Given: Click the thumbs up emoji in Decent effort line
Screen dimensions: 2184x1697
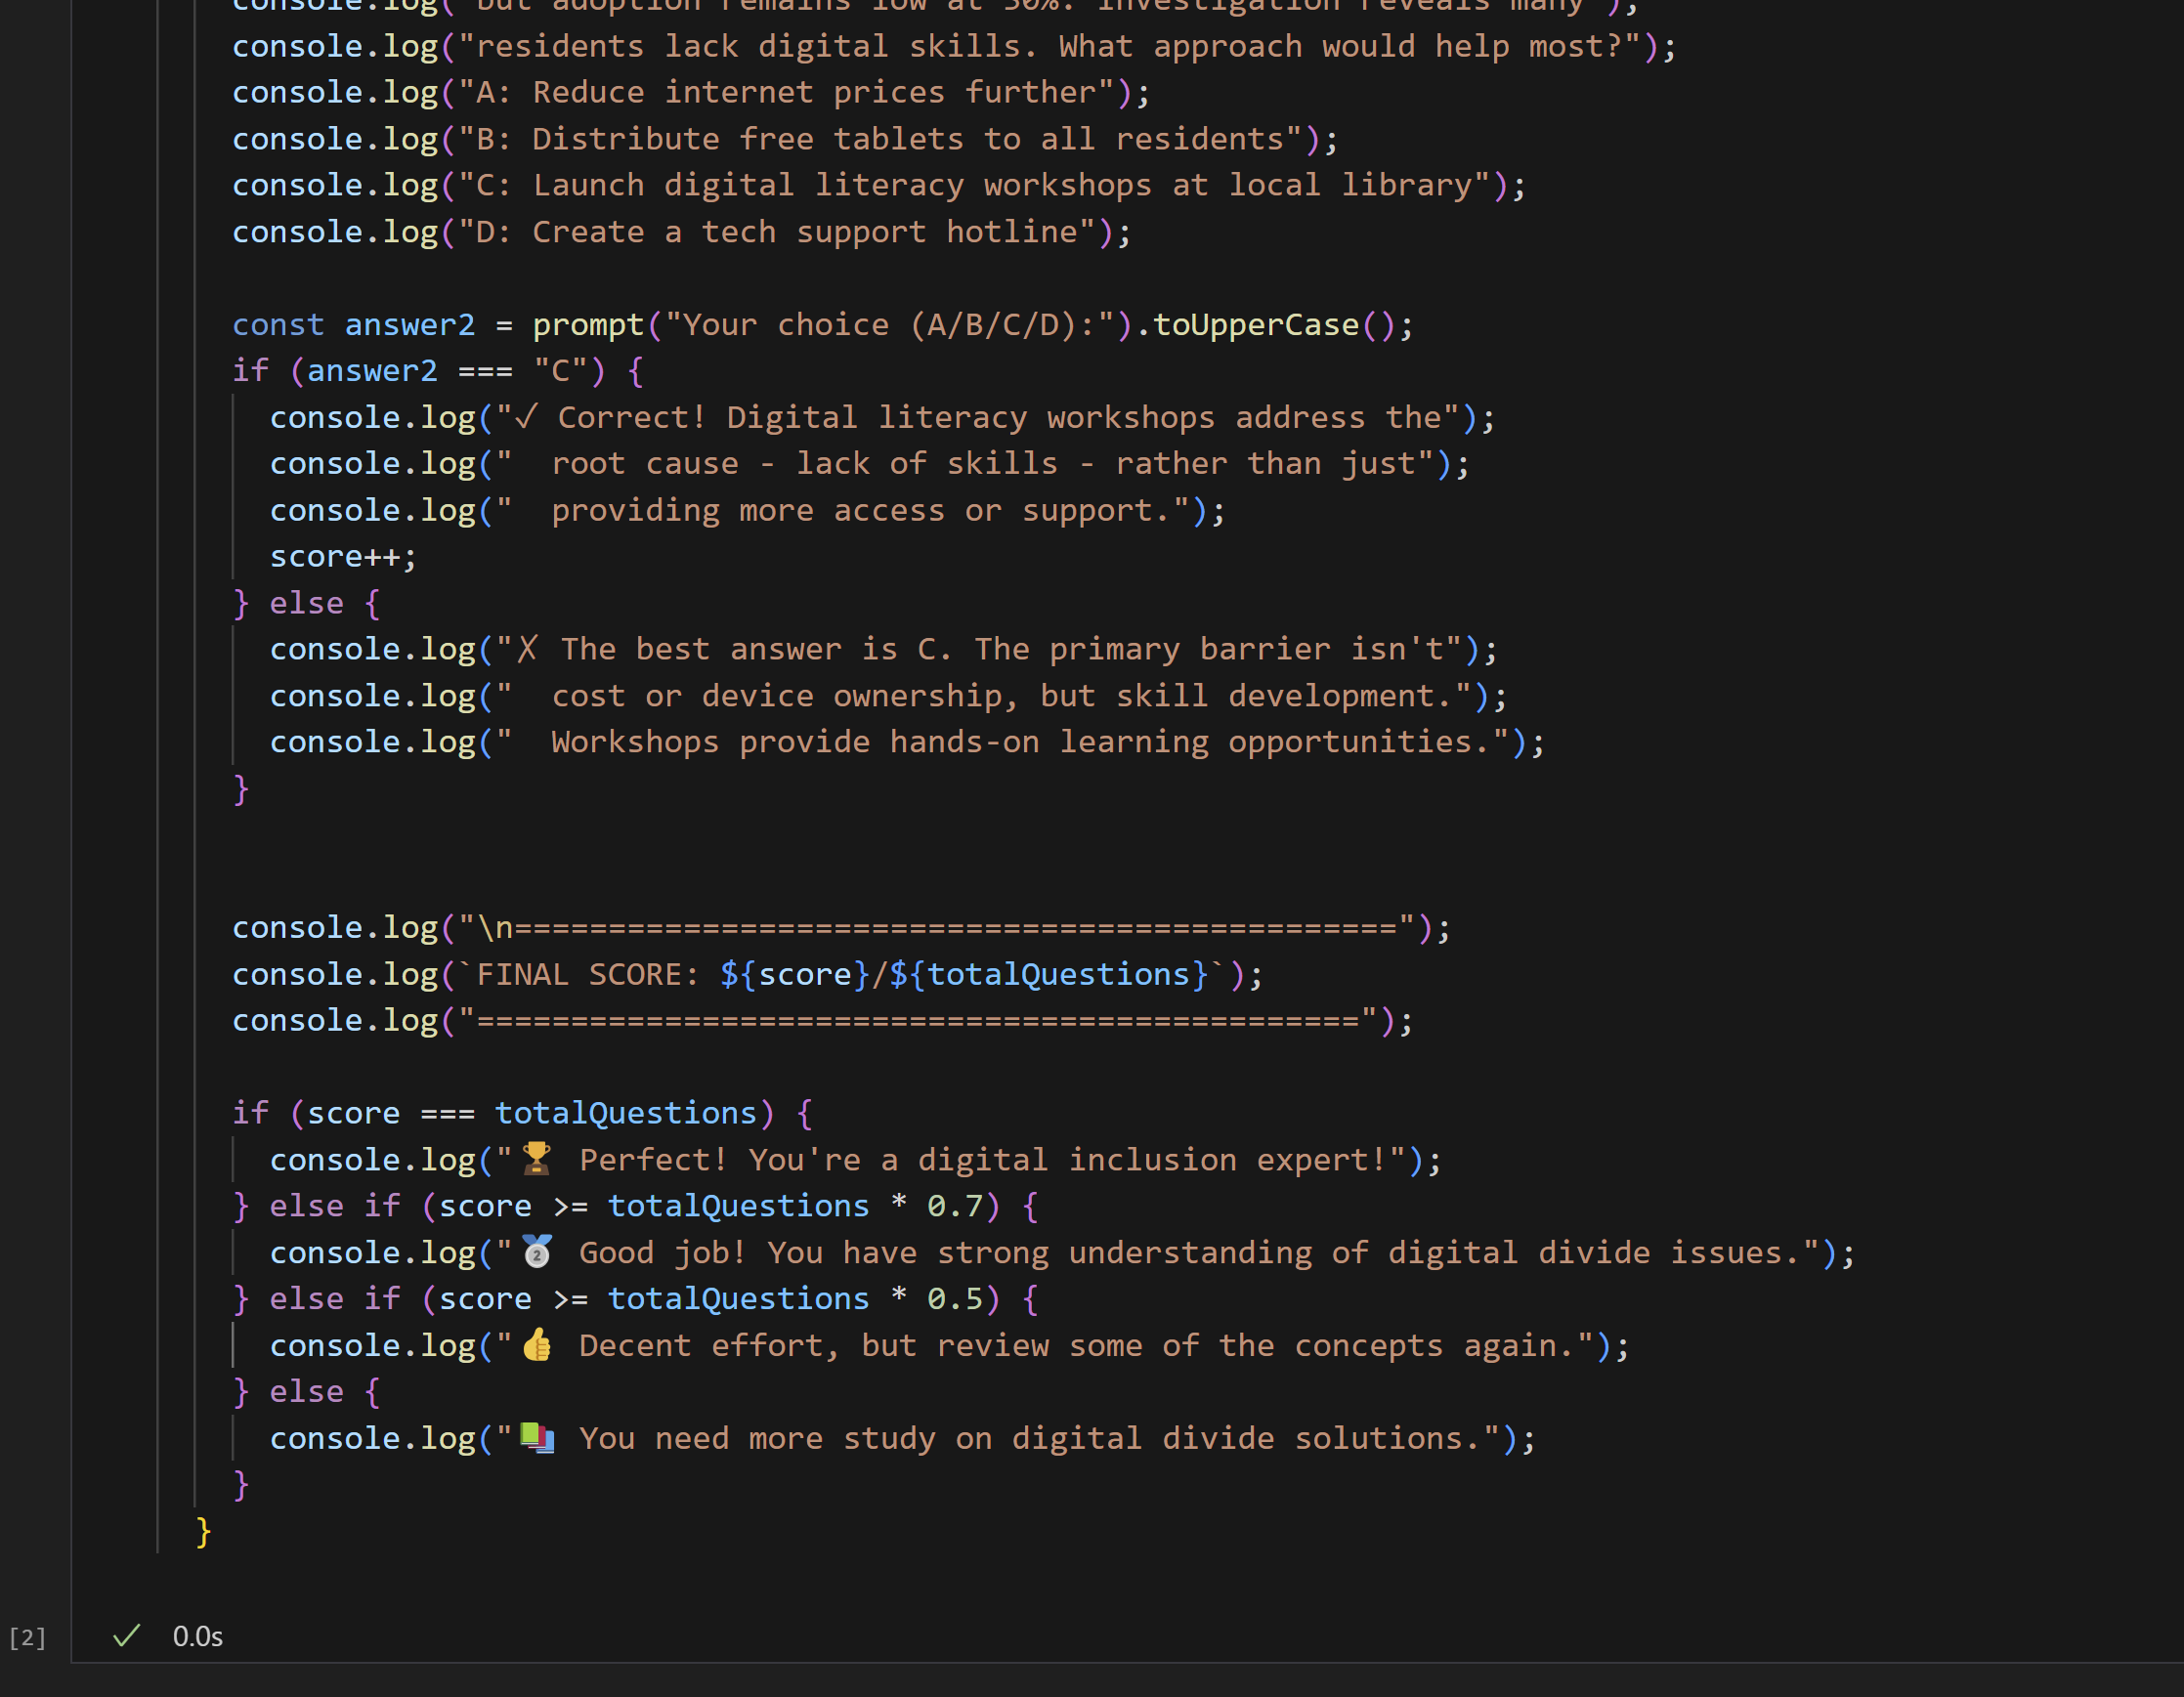Looking at the screenshot, I should [x=537, y=1345].
